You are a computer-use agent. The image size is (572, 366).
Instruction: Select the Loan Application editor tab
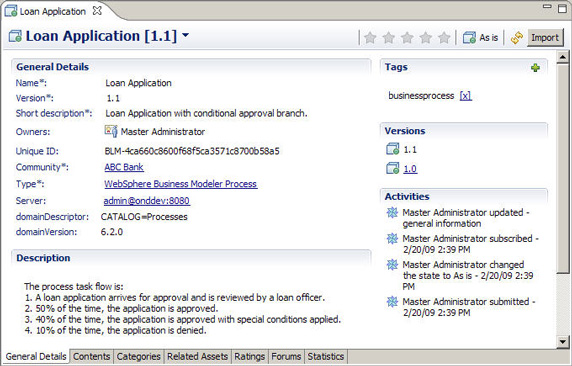click(53, 11)
